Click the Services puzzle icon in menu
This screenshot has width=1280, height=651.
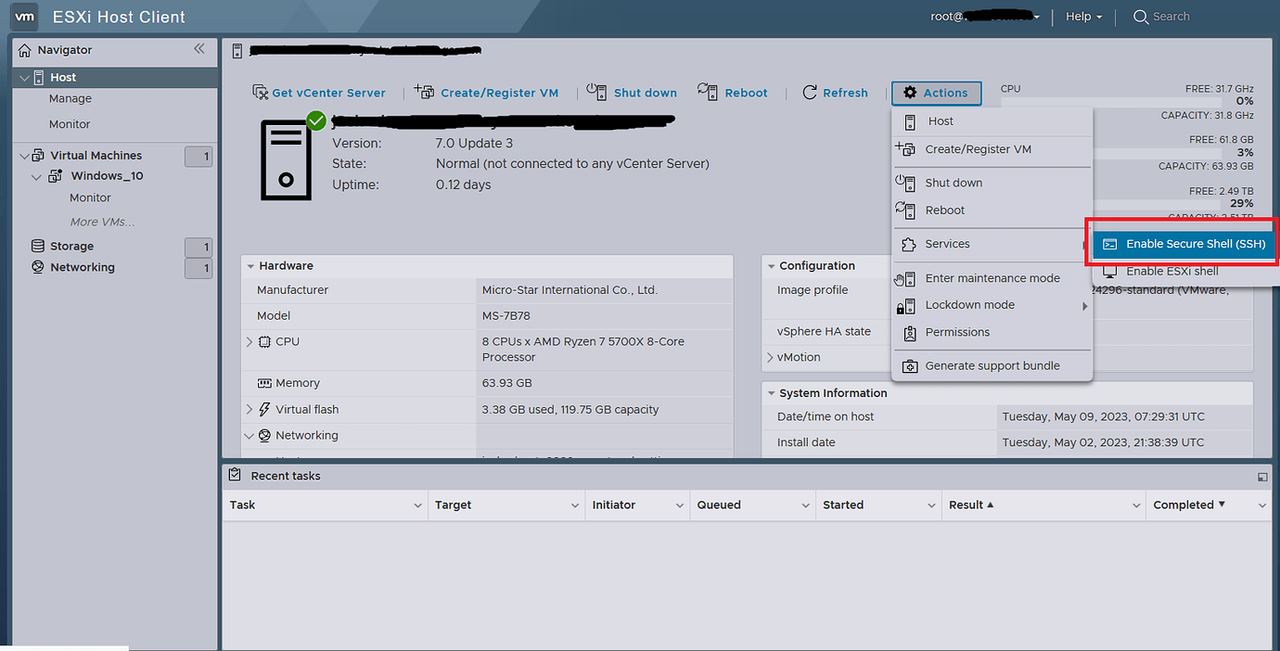click(908, 244)
